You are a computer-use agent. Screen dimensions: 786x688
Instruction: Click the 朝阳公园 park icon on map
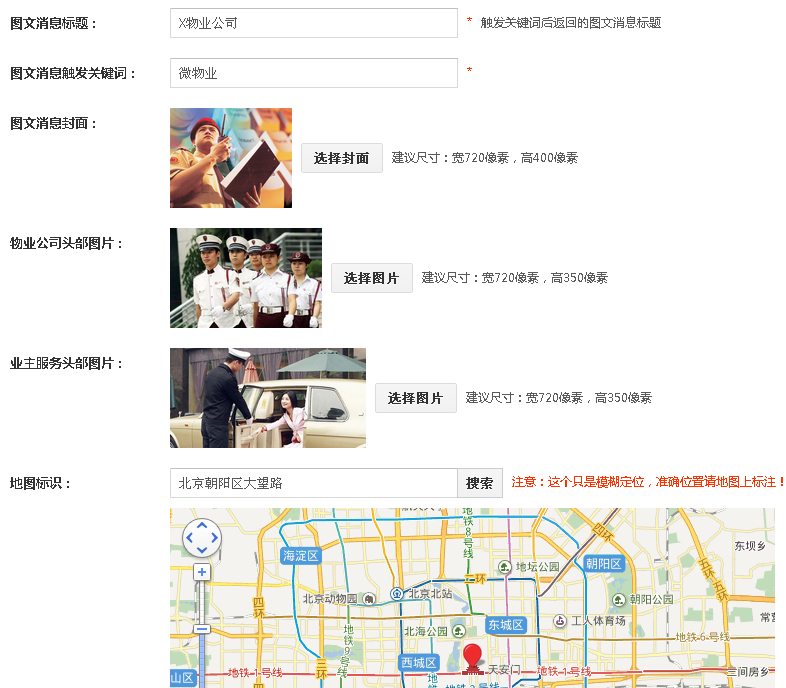coord(619,599)
